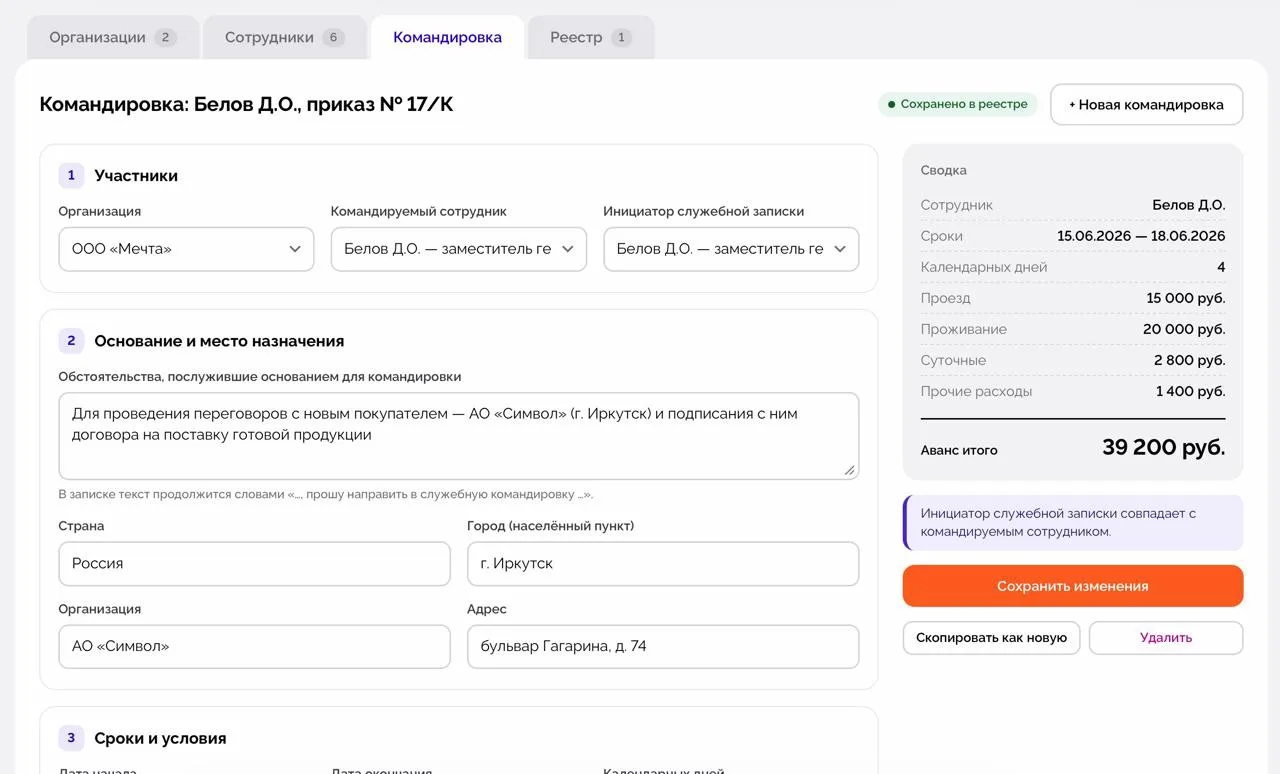Screen dimensions: 1280x774
Task: Click the destination Организация field АО «Символ»
Action: tap(255, 647)
